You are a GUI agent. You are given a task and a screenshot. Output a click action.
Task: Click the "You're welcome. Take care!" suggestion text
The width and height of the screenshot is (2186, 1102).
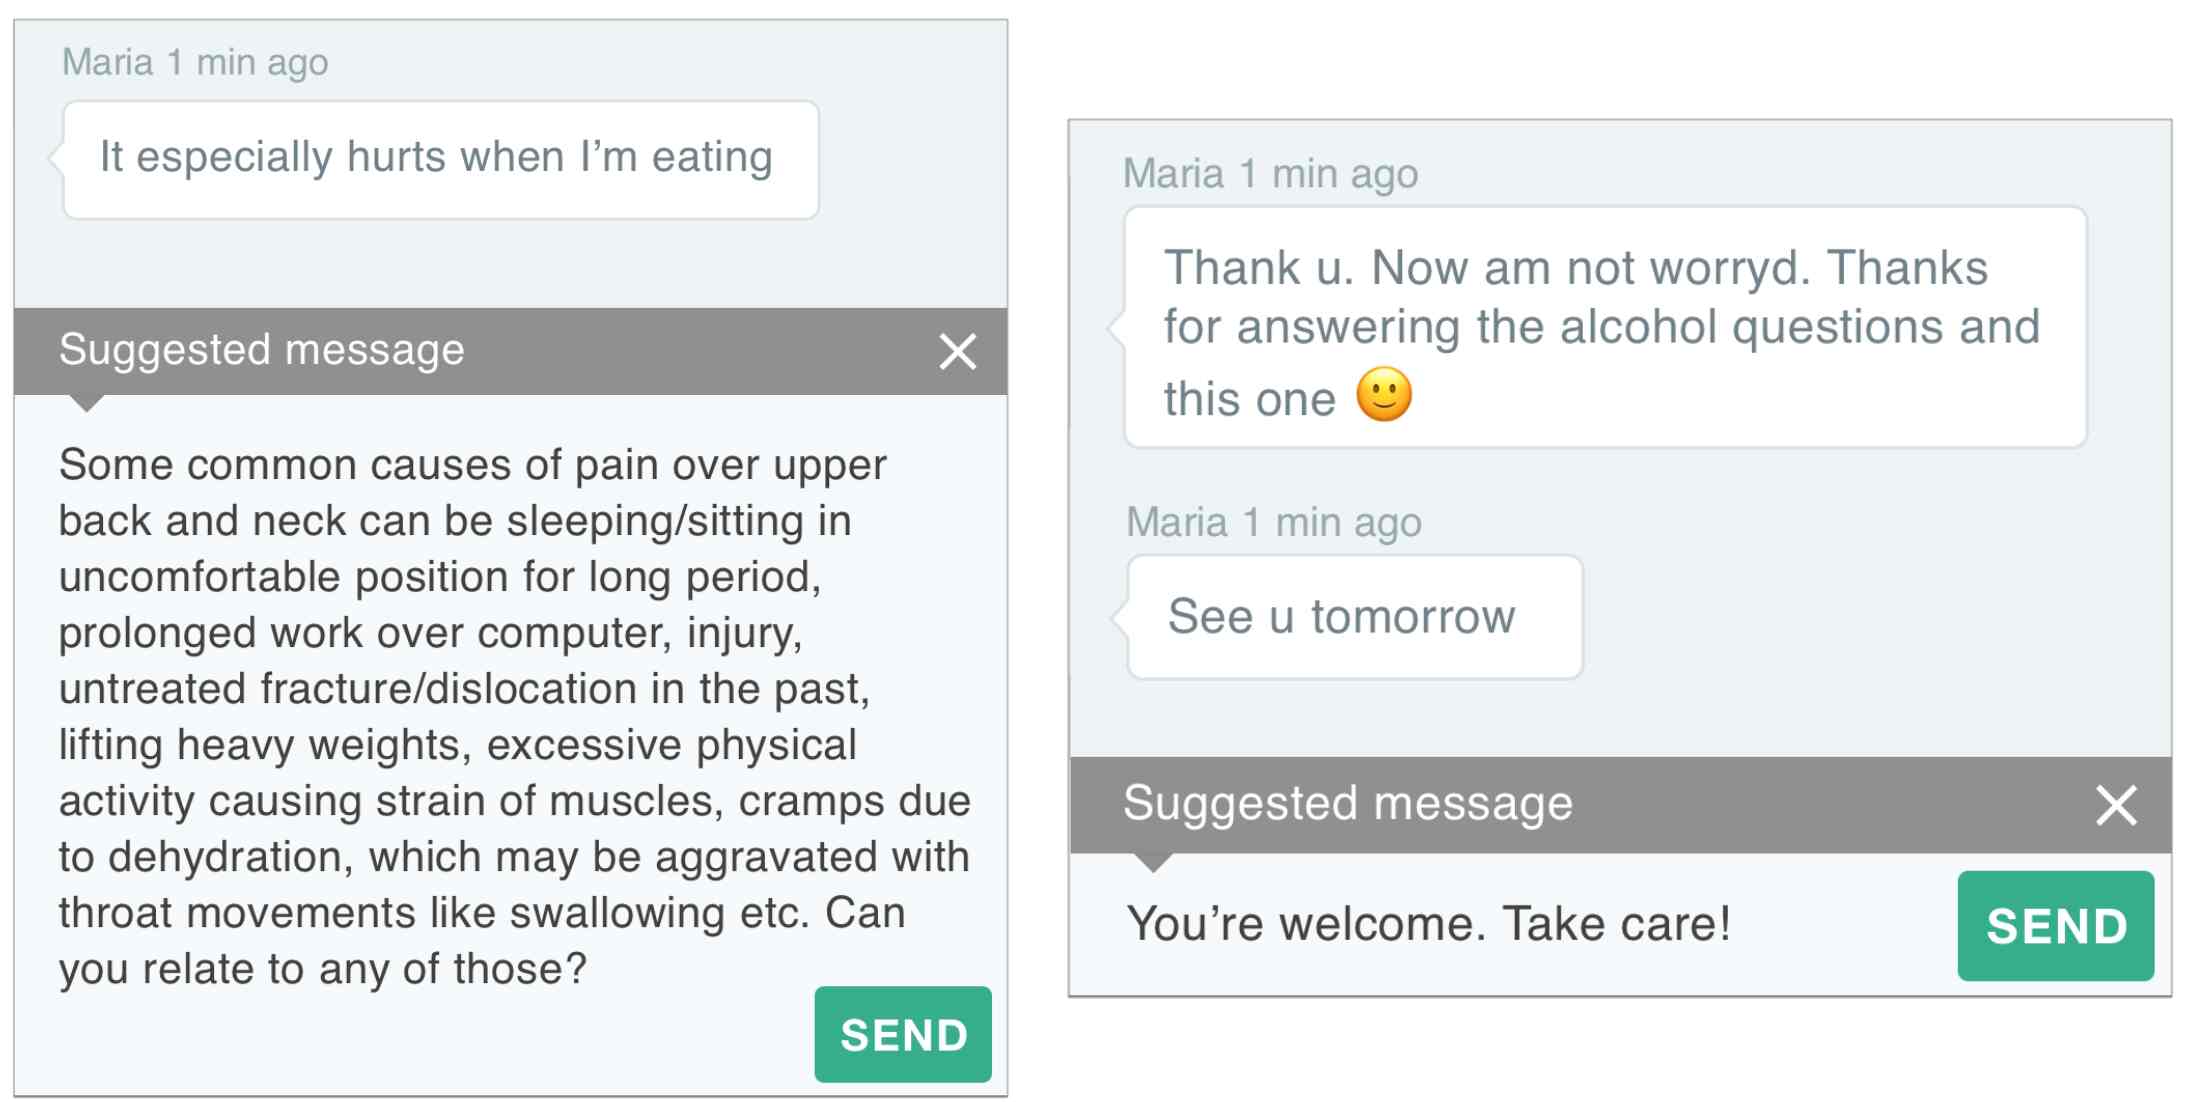tap(1428, 924)
